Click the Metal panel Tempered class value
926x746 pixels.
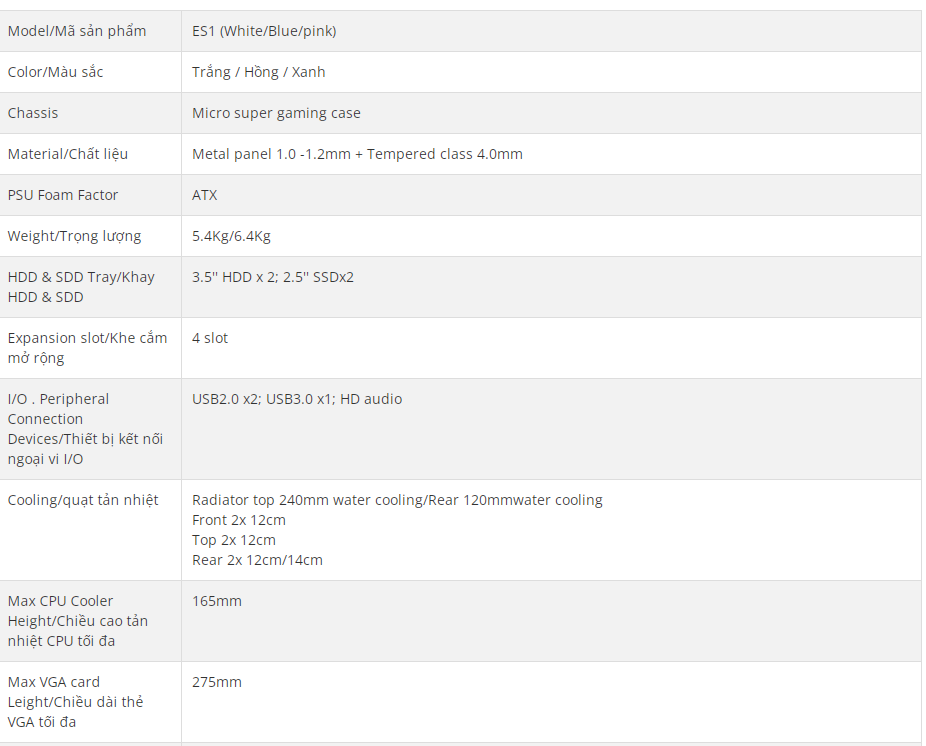coord(357,154)
